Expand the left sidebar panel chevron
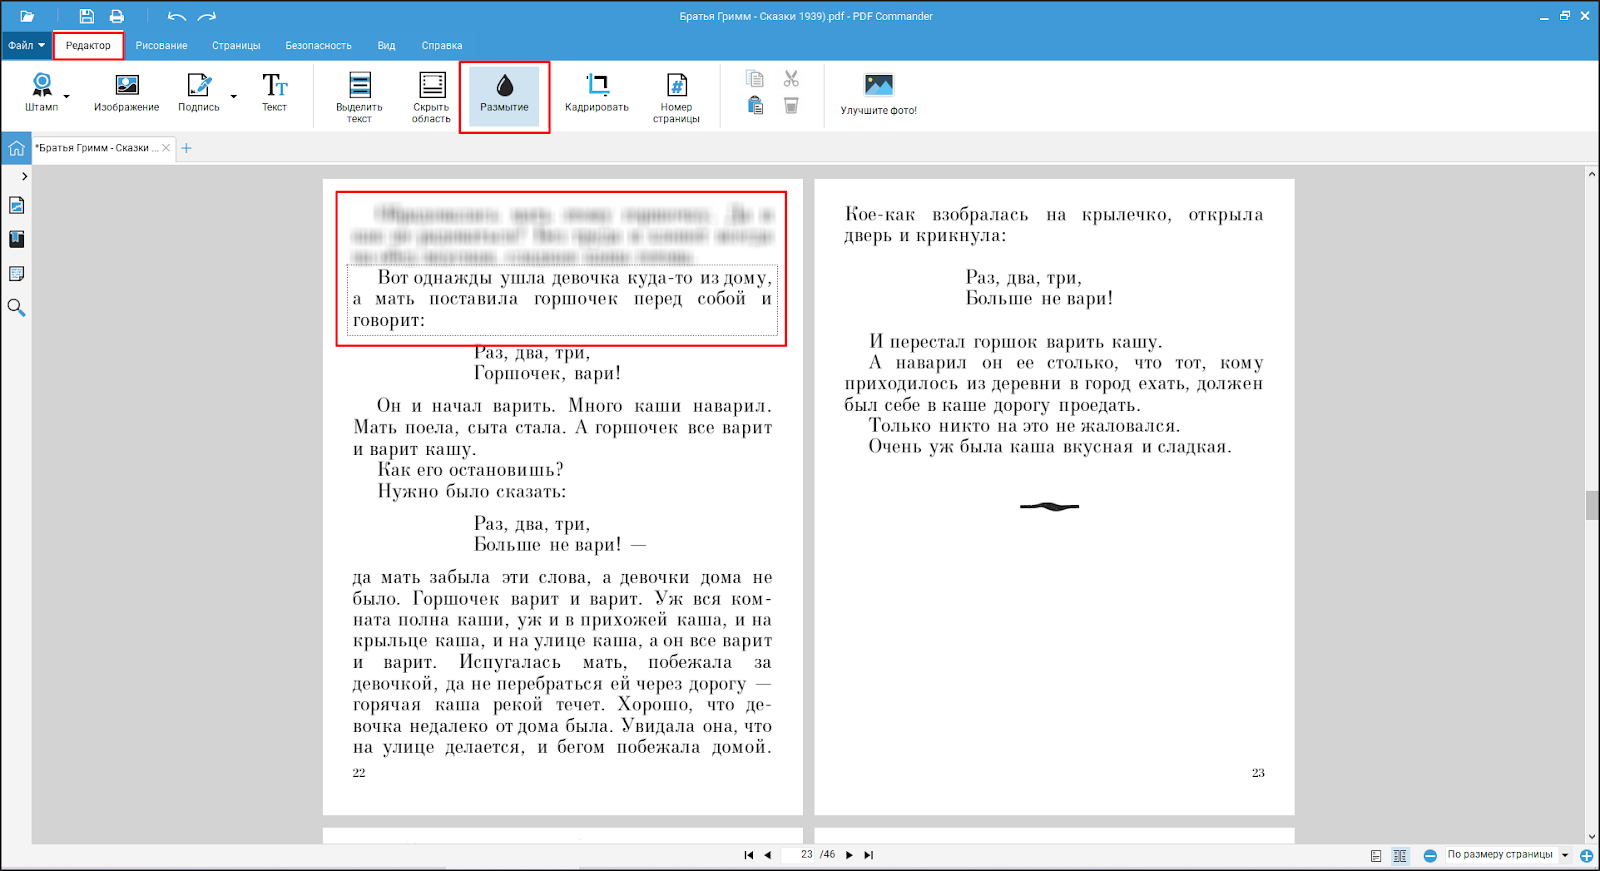 click(x=24, y=176)
